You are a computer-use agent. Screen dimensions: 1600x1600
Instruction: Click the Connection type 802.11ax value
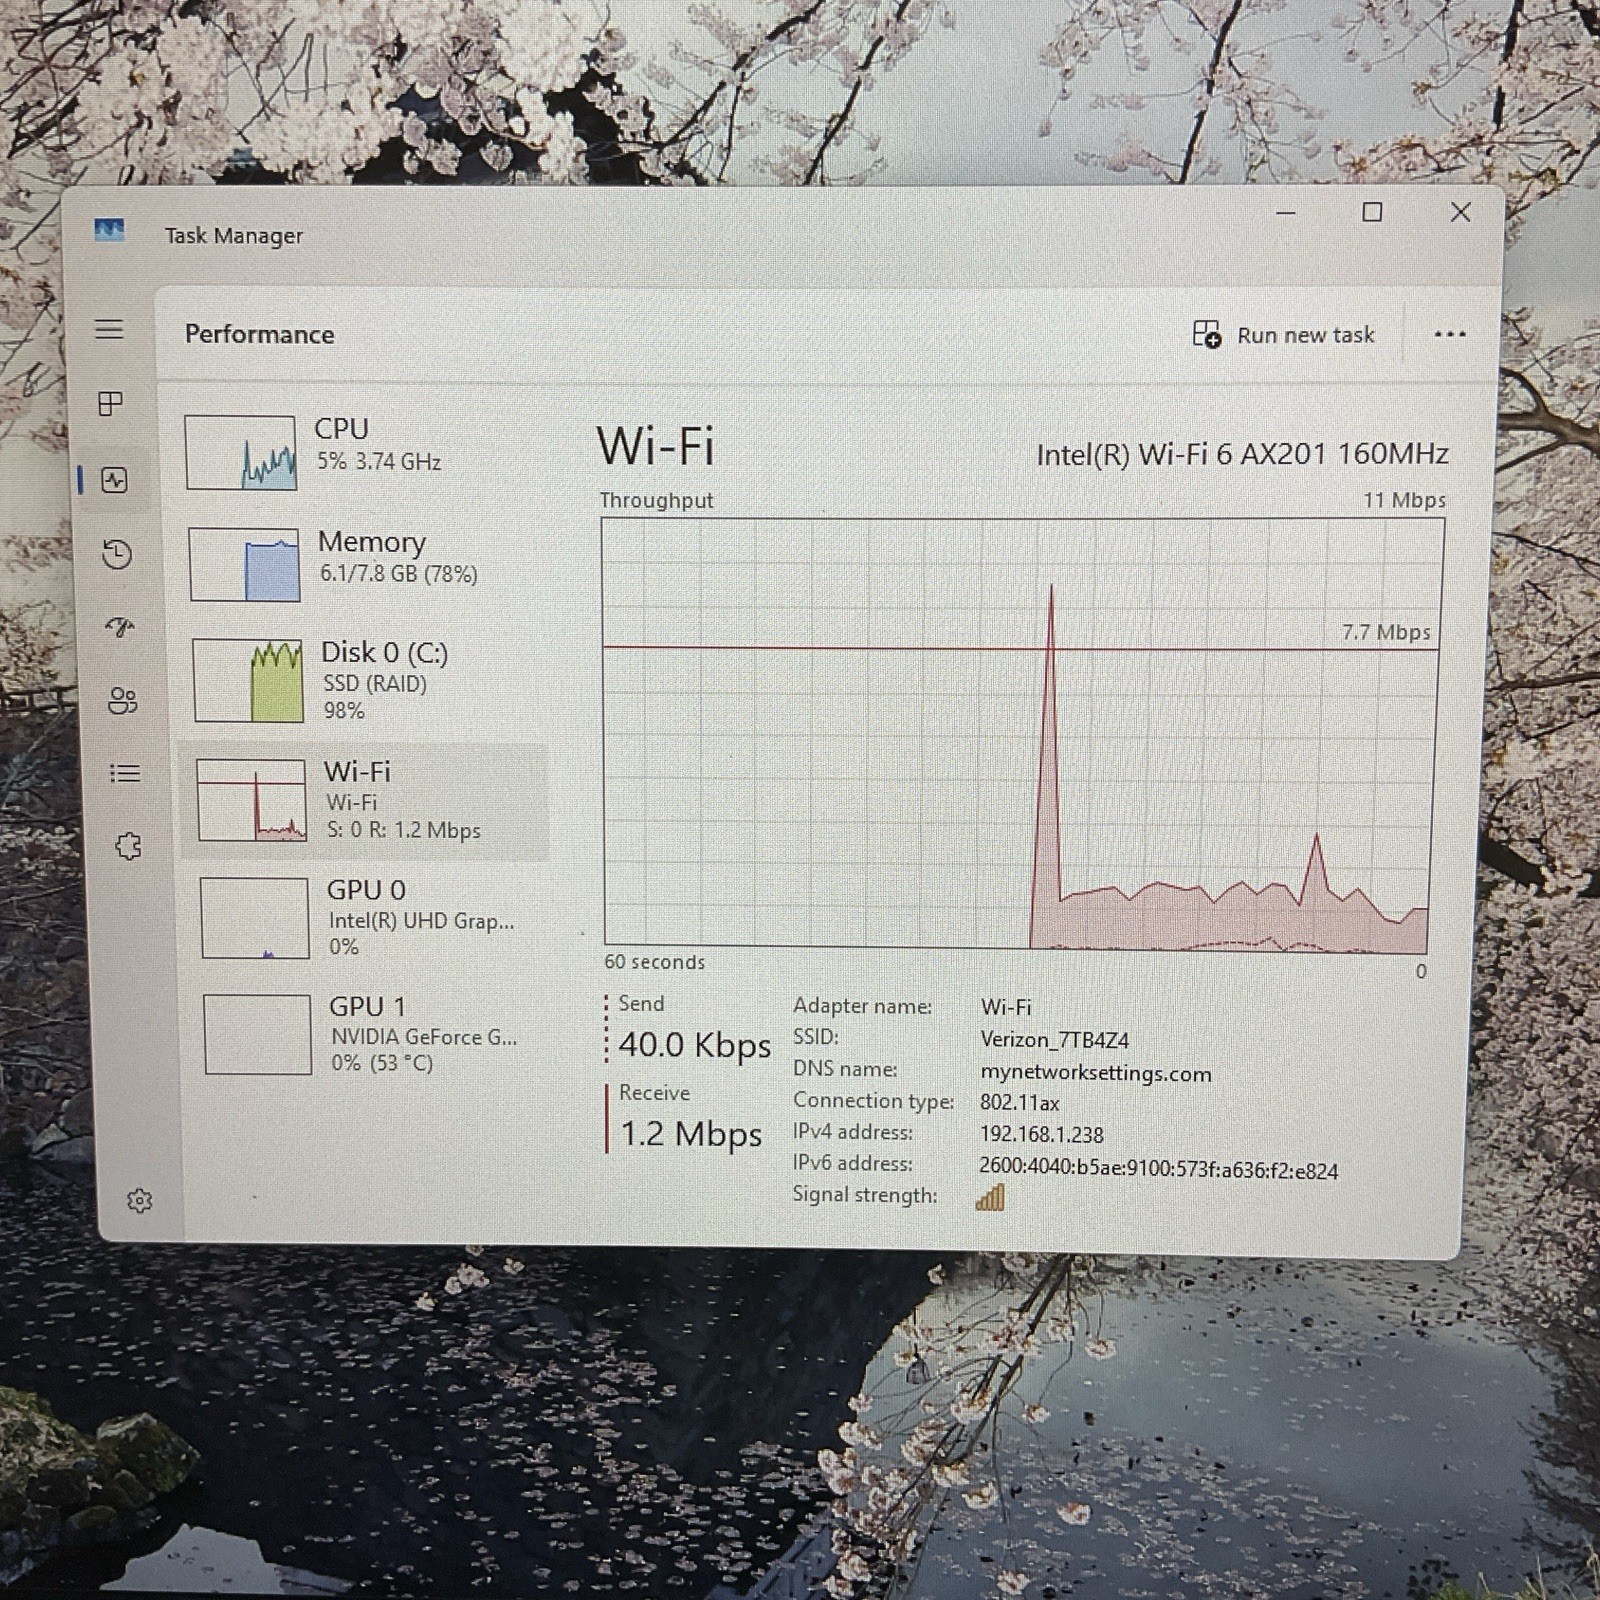pyautogui.click(x=1019, y=1103)
